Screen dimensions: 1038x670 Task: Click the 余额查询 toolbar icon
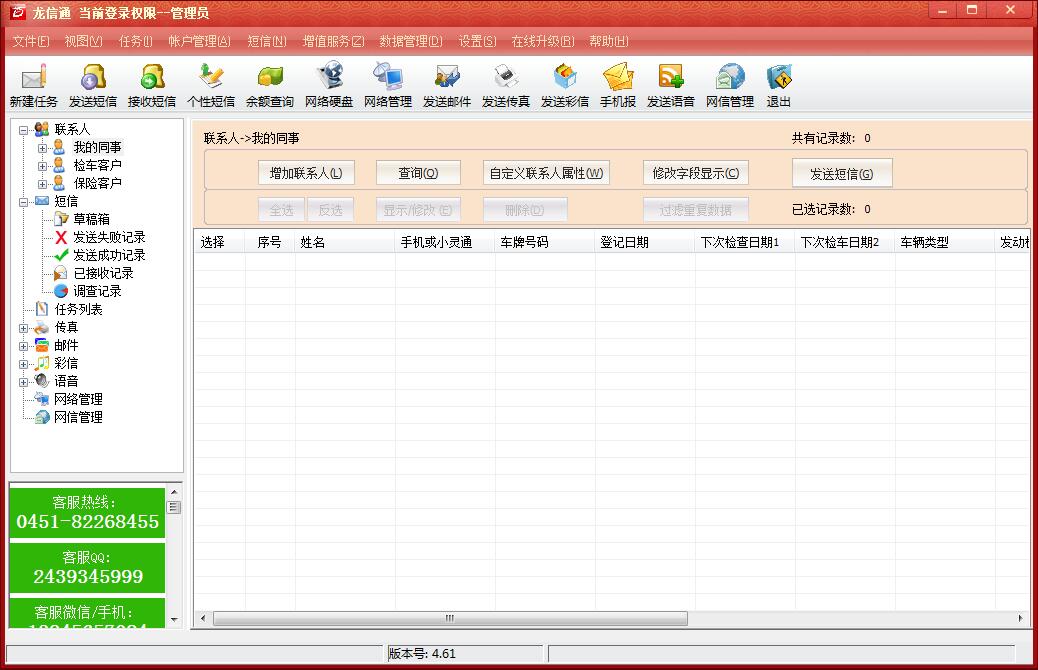(270, 78)
